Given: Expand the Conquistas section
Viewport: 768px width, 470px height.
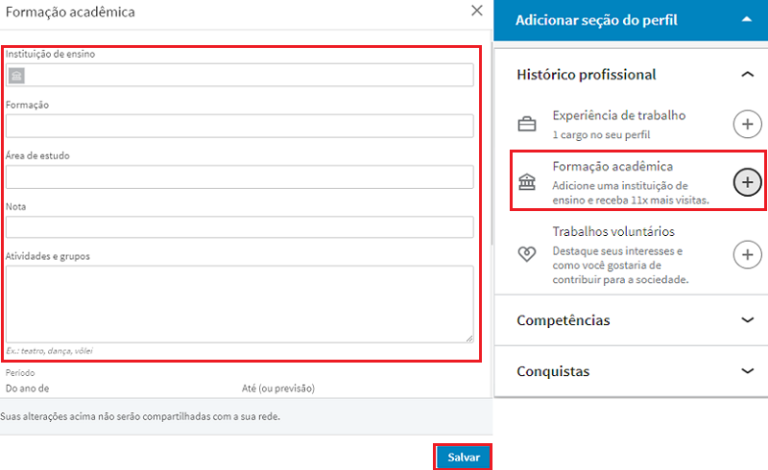Looking at the screenshot, I should [x=746, y=371].
